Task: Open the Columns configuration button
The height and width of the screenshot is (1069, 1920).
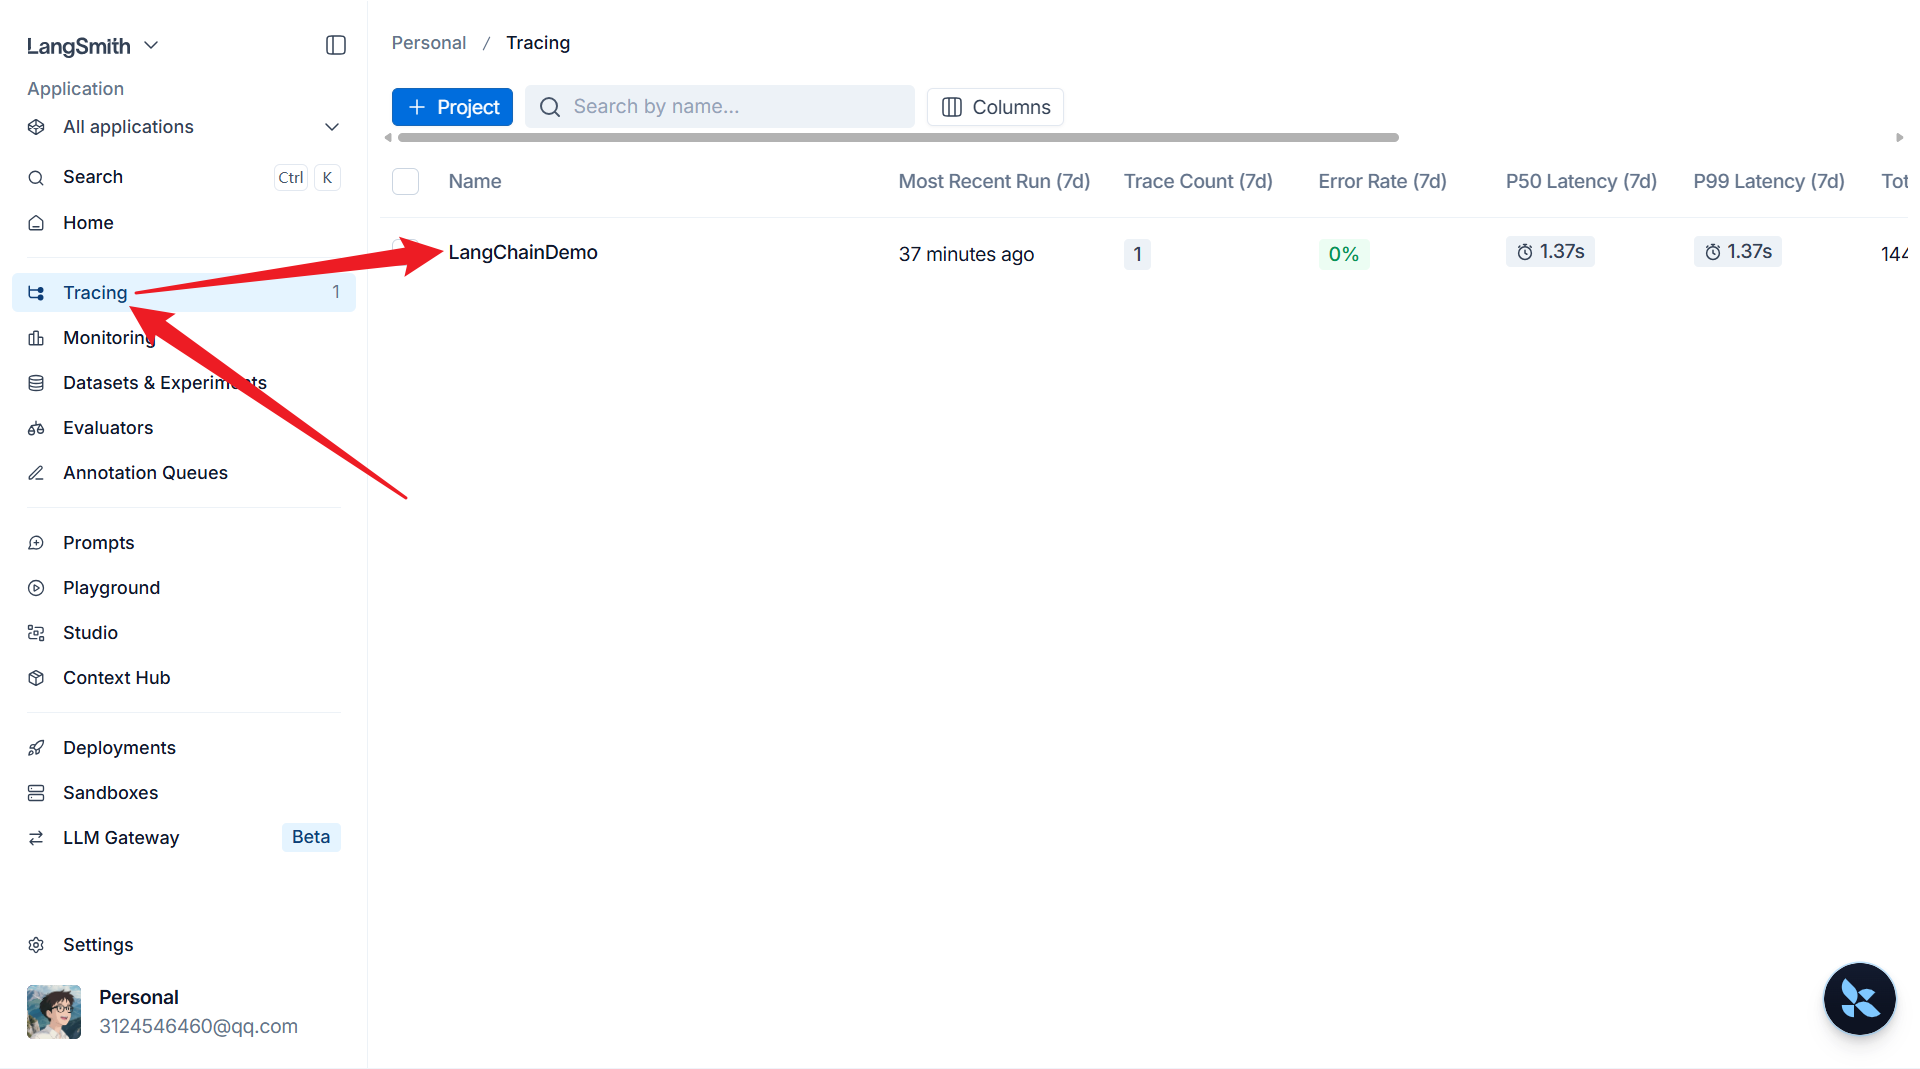Action: (x=995, y=107)
